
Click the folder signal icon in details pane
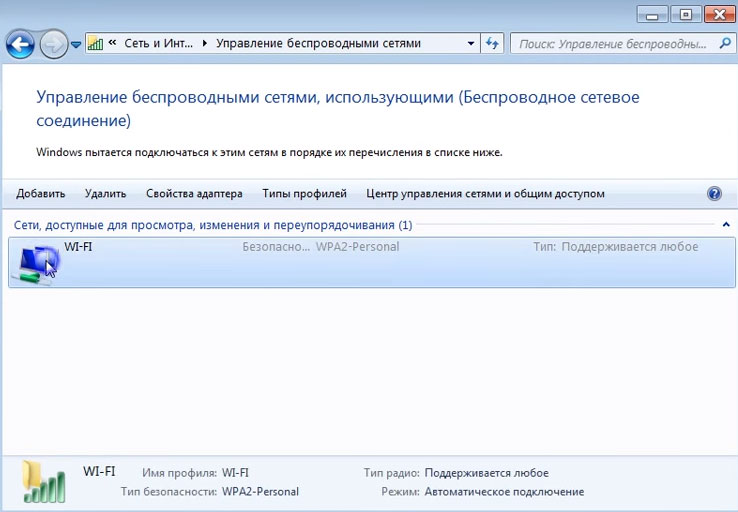pos(44,482)
